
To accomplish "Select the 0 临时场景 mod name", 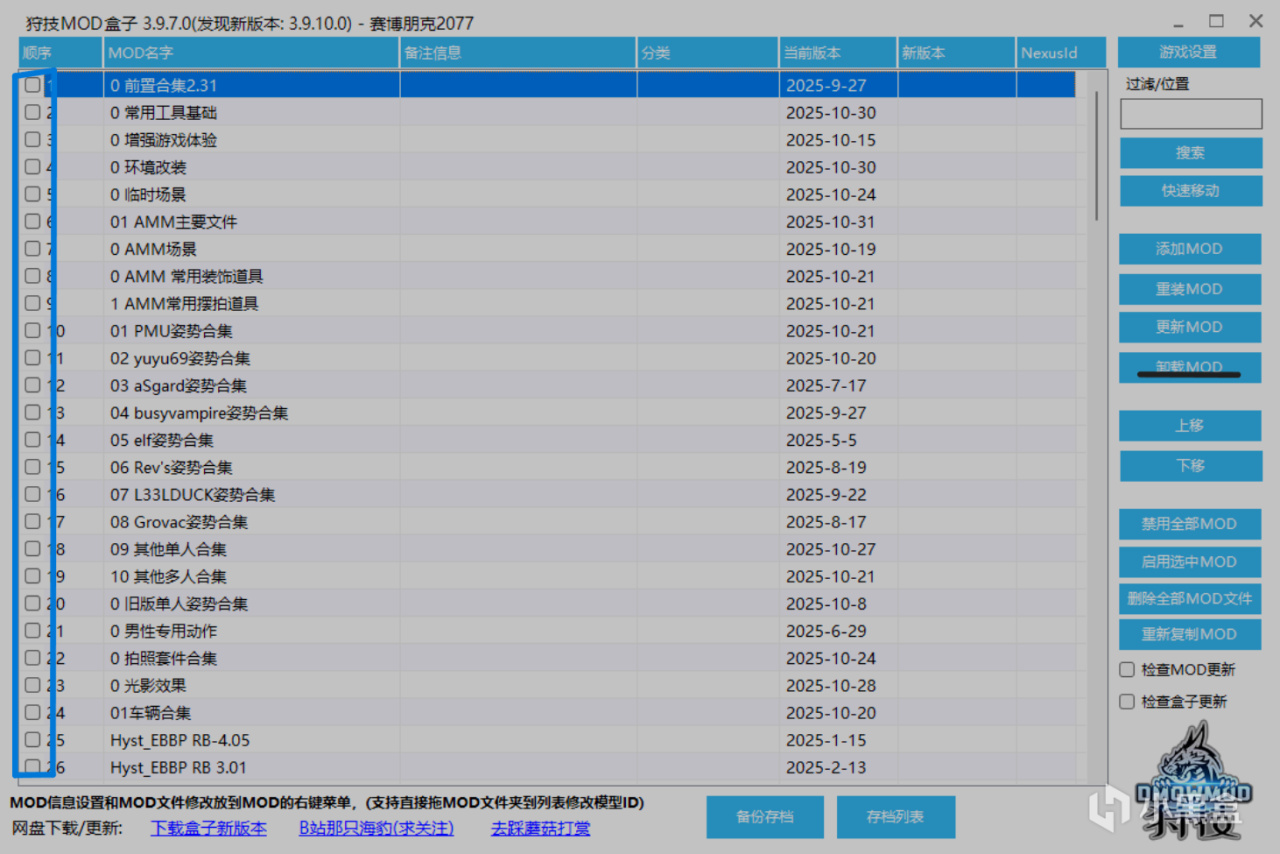I will [x=148, y=194].
